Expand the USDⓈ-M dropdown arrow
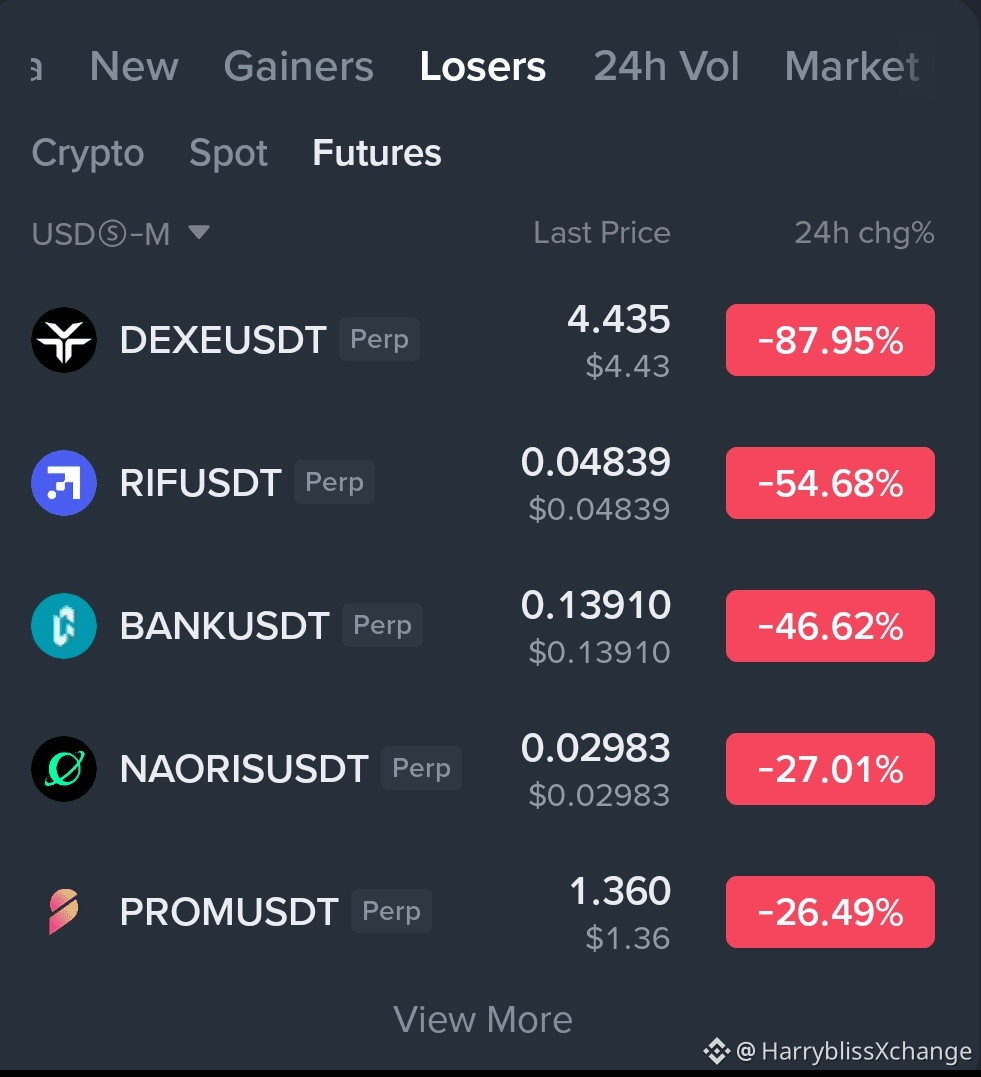Viewport: 981px width, 1077px height. (x=199, y=232)
